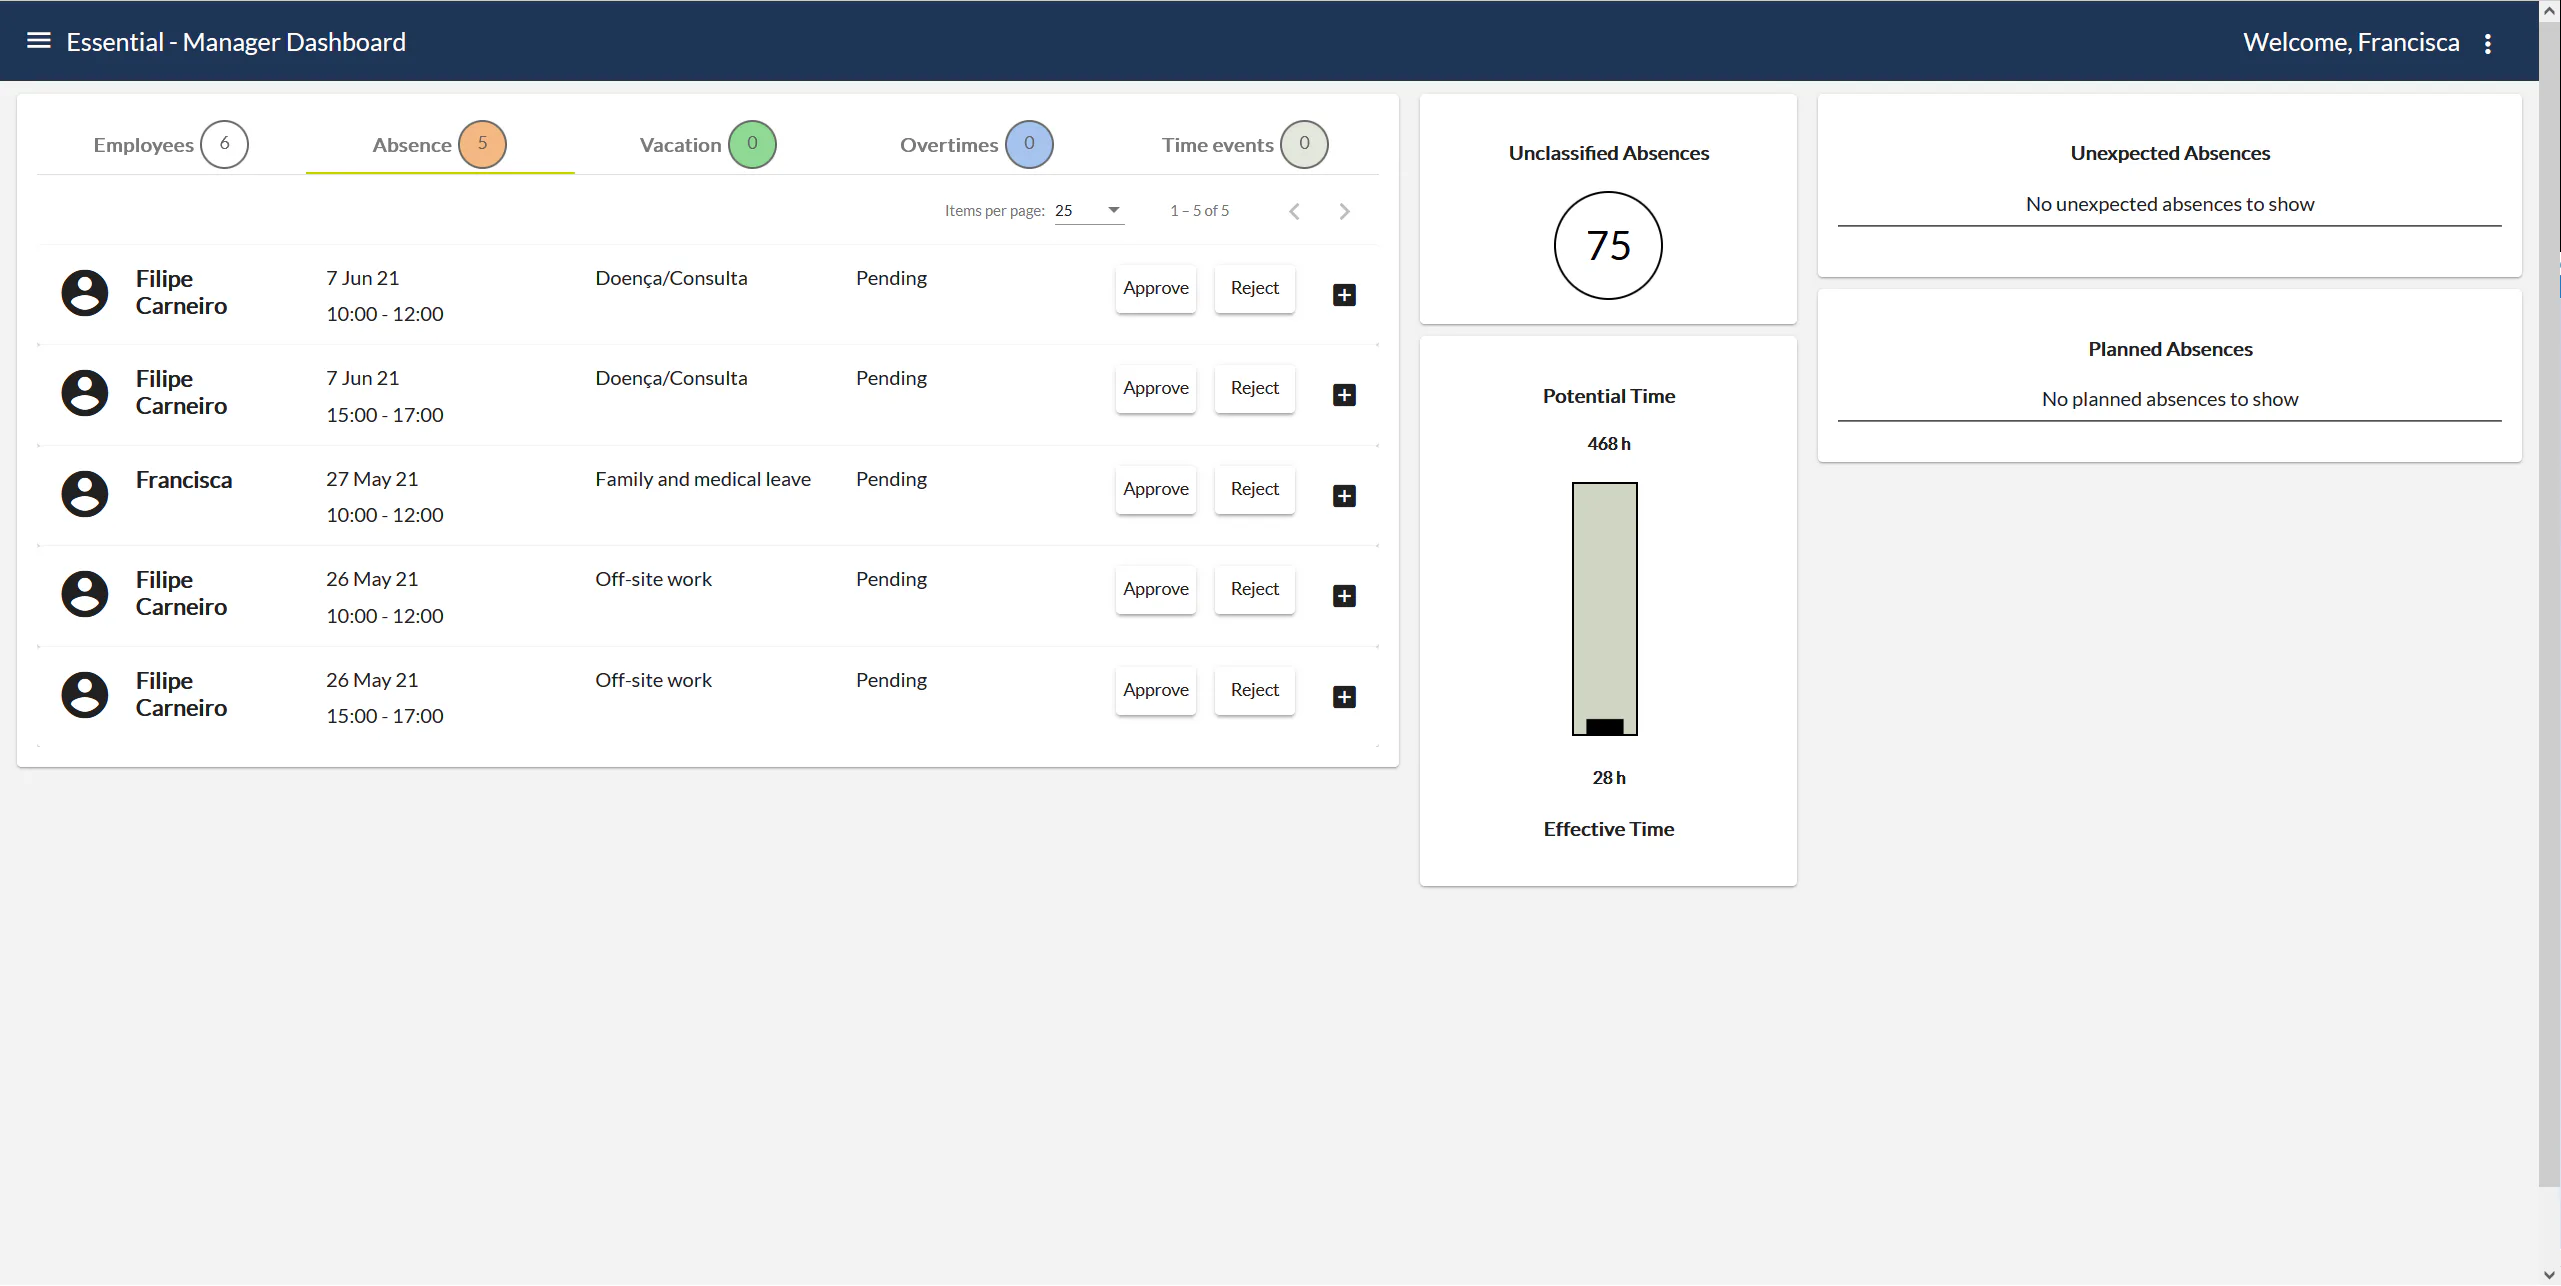This screenshot has height=1286, width=2561.
Task: Reject Filipe Carneiro's 7 Jun 15:00 absence
Action: click(1254, 388)
